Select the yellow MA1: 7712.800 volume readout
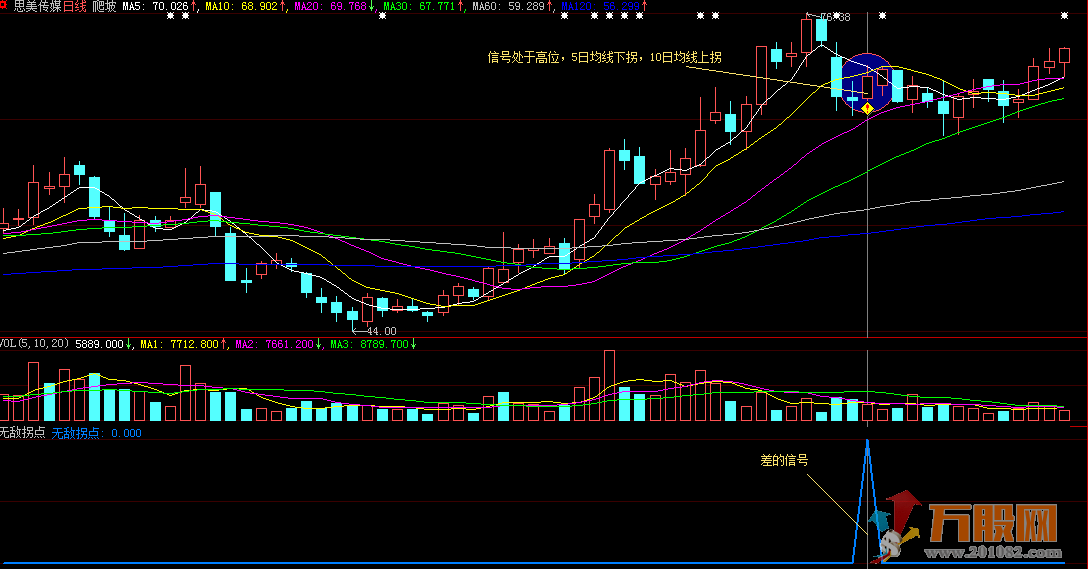 click(184, 343)
